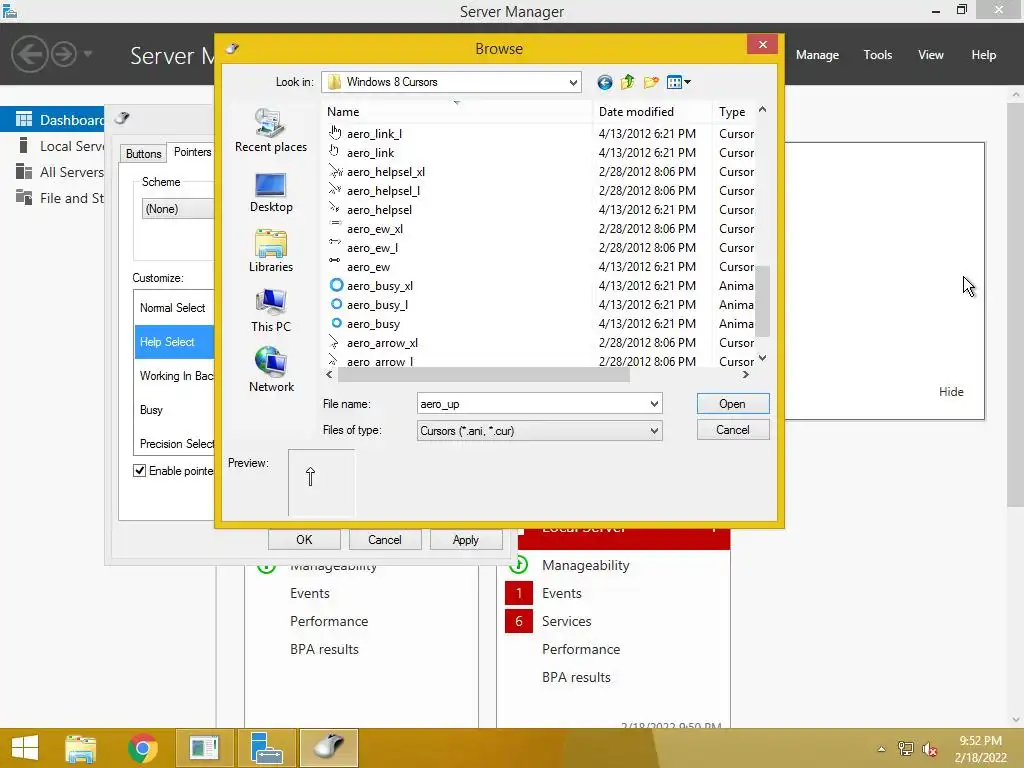Click the vertical scrollbar in file list

(x=761, y=300)
